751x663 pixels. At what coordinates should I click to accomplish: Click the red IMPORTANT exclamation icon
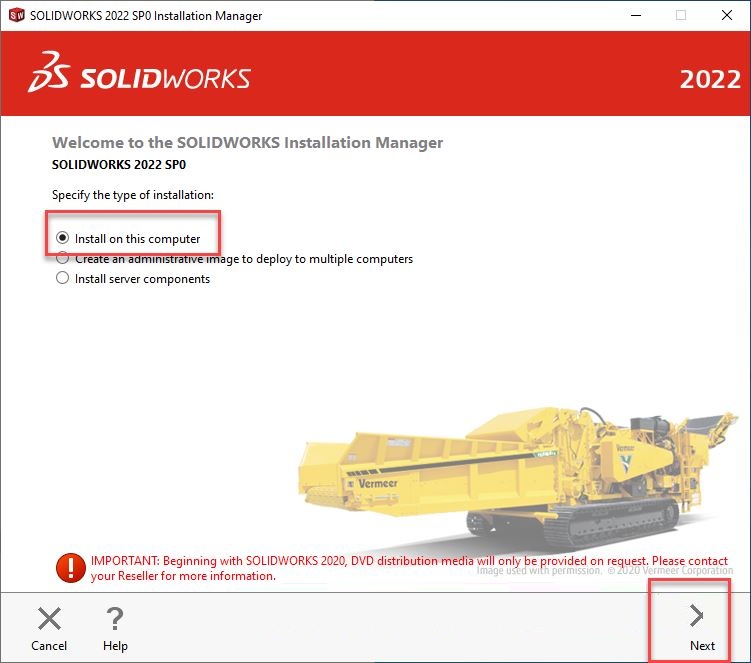pyautogui.click(x=71, y=568)
